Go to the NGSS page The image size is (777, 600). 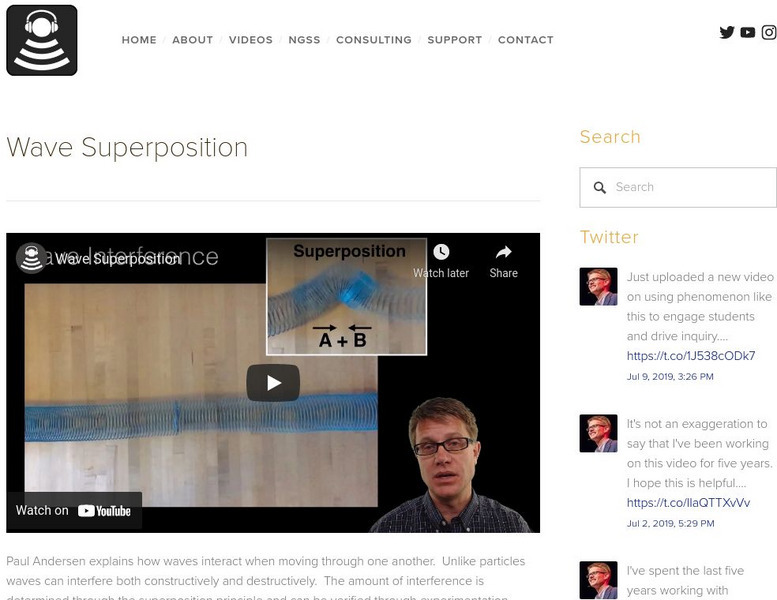304,40
